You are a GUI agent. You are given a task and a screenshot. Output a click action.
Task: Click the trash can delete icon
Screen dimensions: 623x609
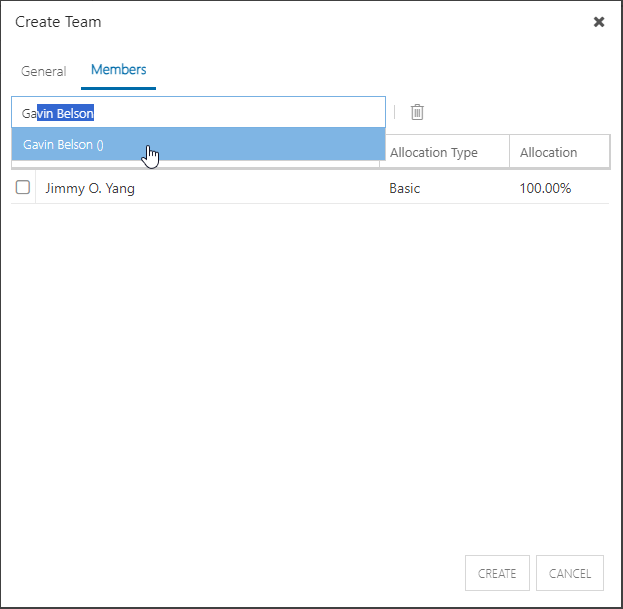coord(417,112)
